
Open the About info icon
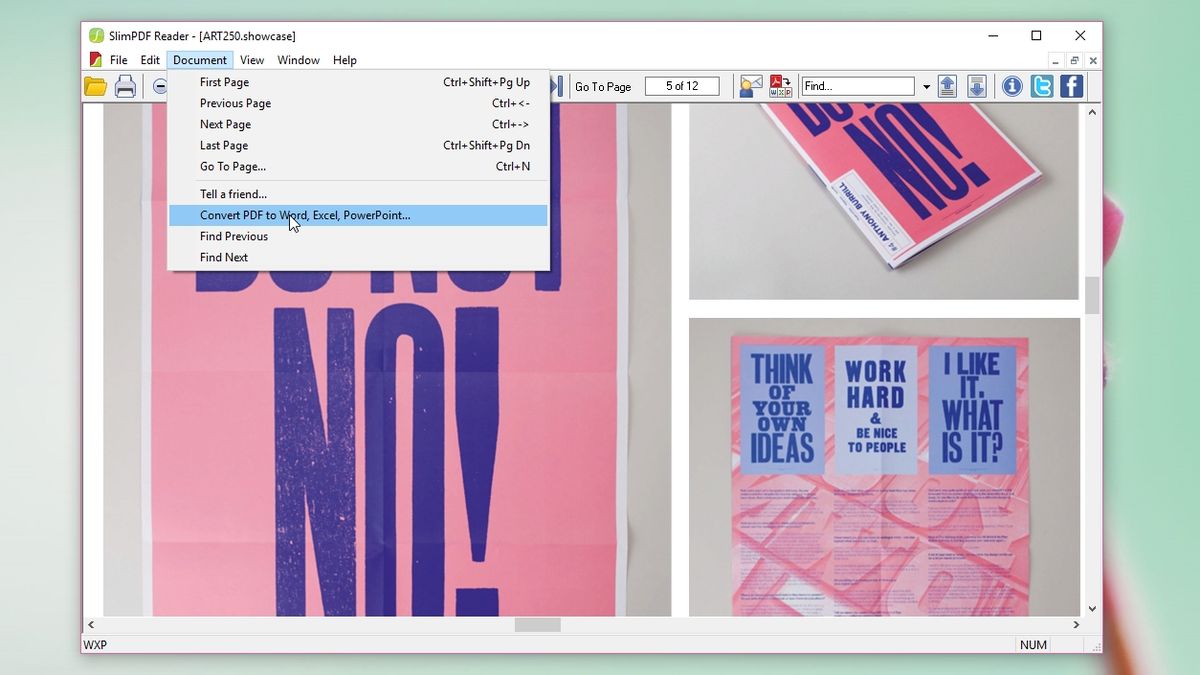coord(1011,86)
